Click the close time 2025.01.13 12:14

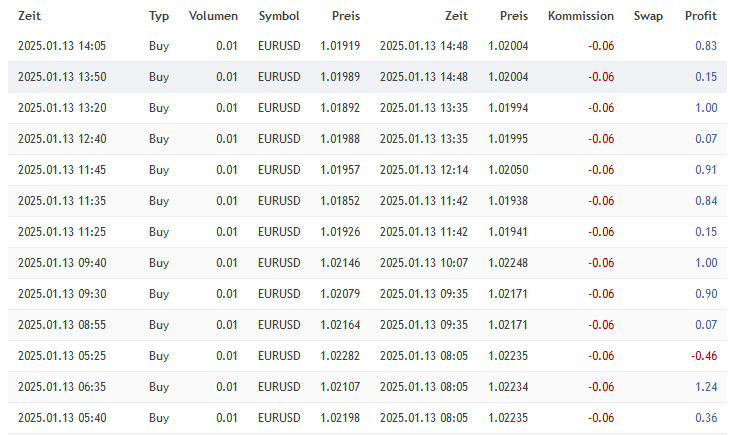423,170
